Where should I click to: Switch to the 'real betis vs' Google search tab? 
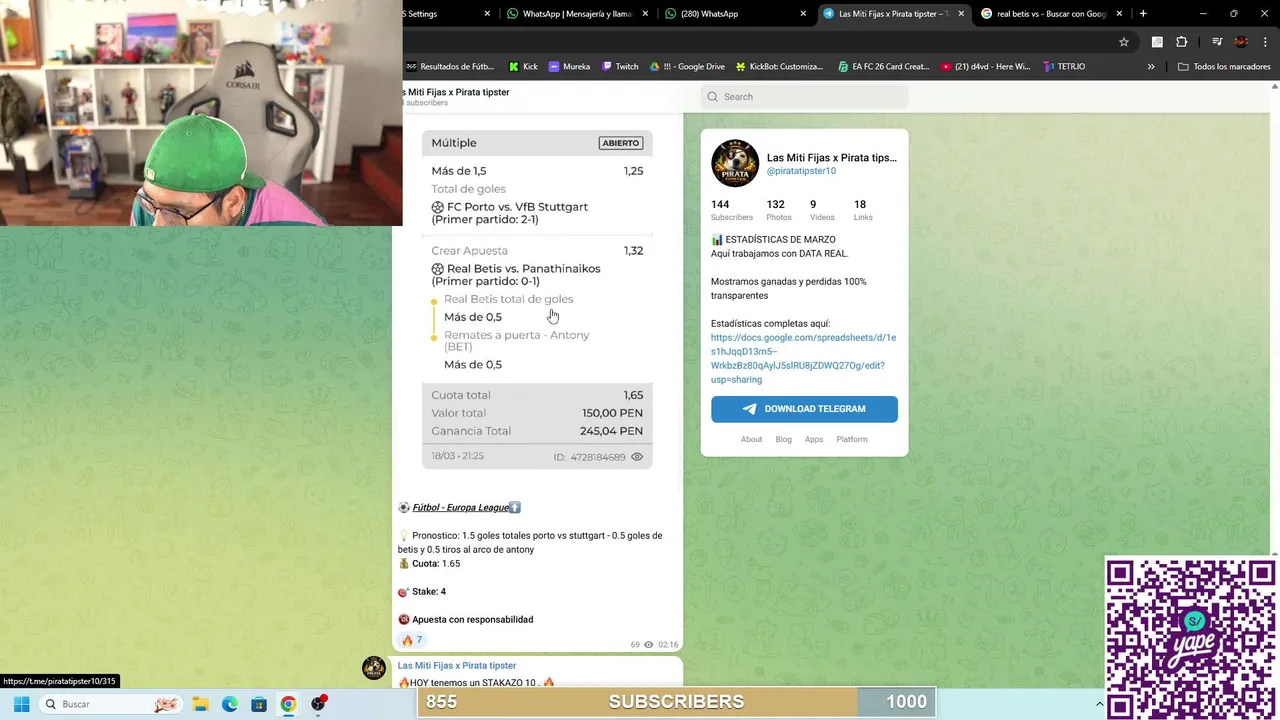[x=1052, y=14]
